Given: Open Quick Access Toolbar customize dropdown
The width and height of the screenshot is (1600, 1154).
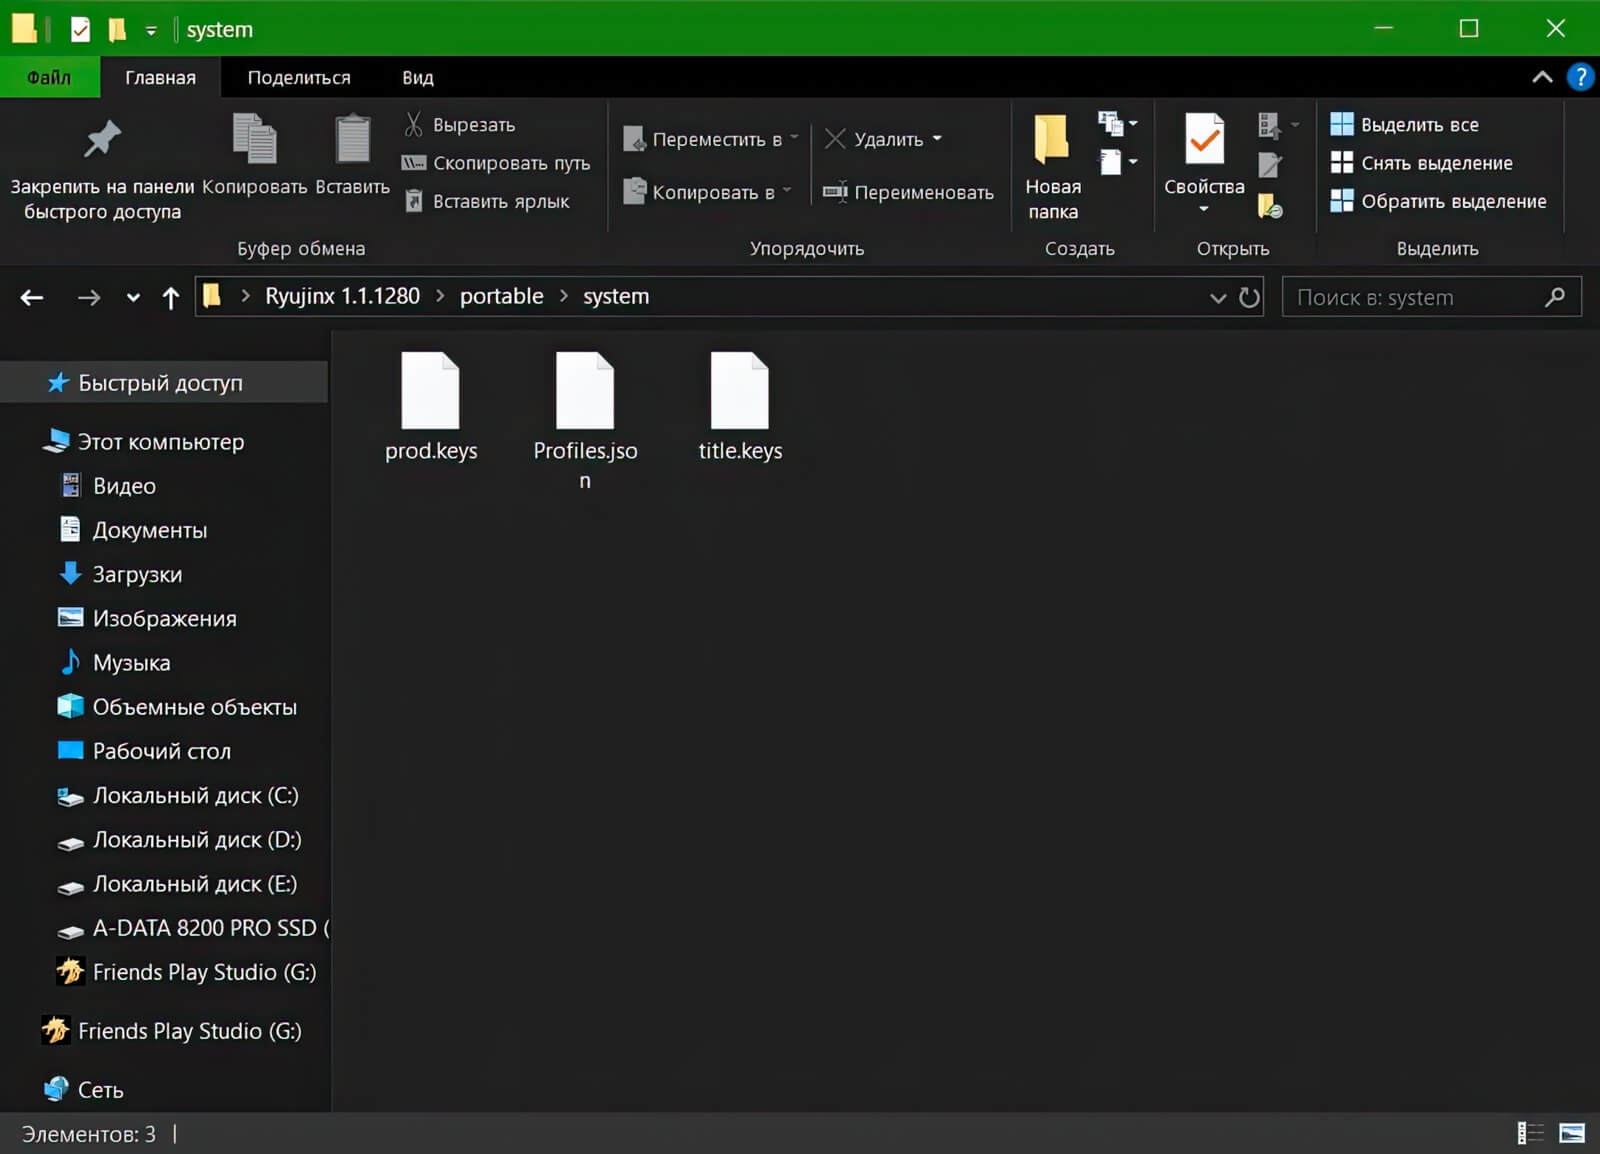Looking at the screenshot, I should click(x=151, y=31).
